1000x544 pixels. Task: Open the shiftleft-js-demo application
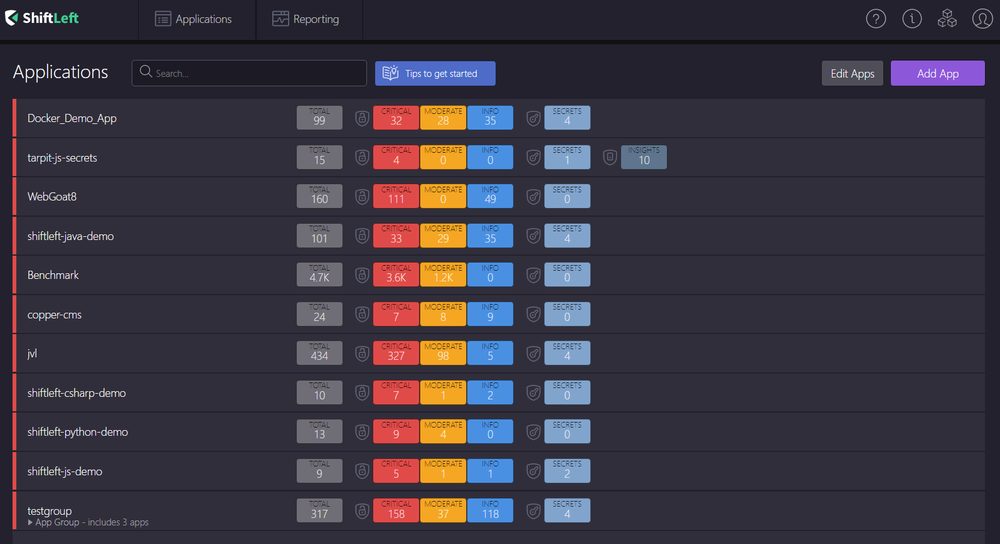[64, 471]
